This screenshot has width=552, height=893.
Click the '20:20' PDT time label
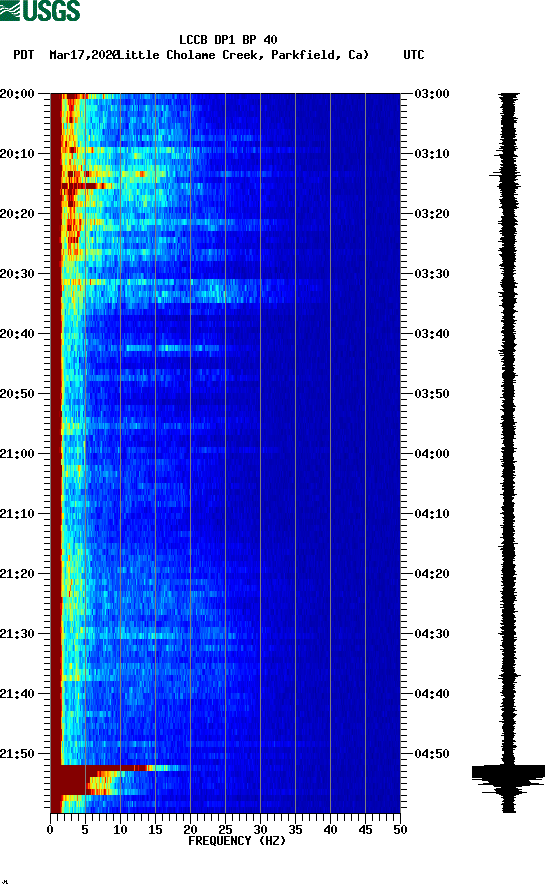pos(17,214)
